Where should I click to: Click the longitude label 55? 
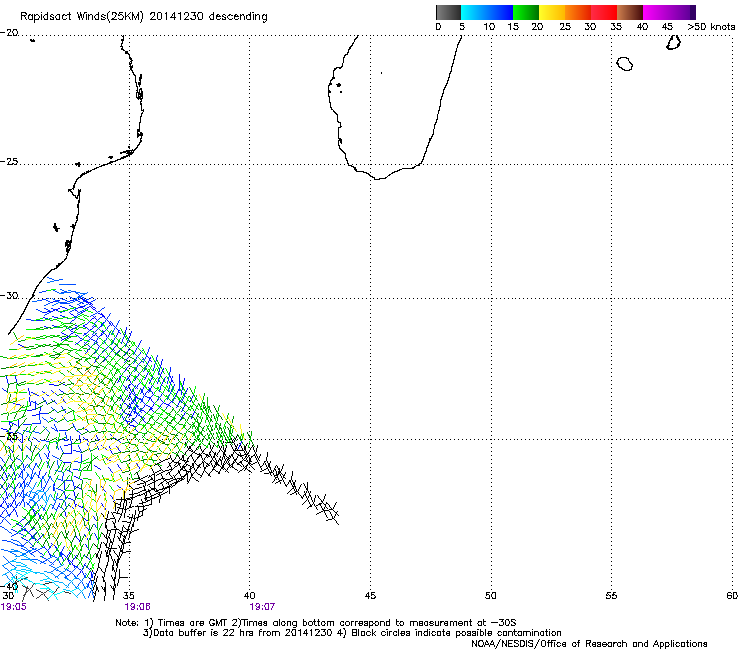(x=611, y=596)
